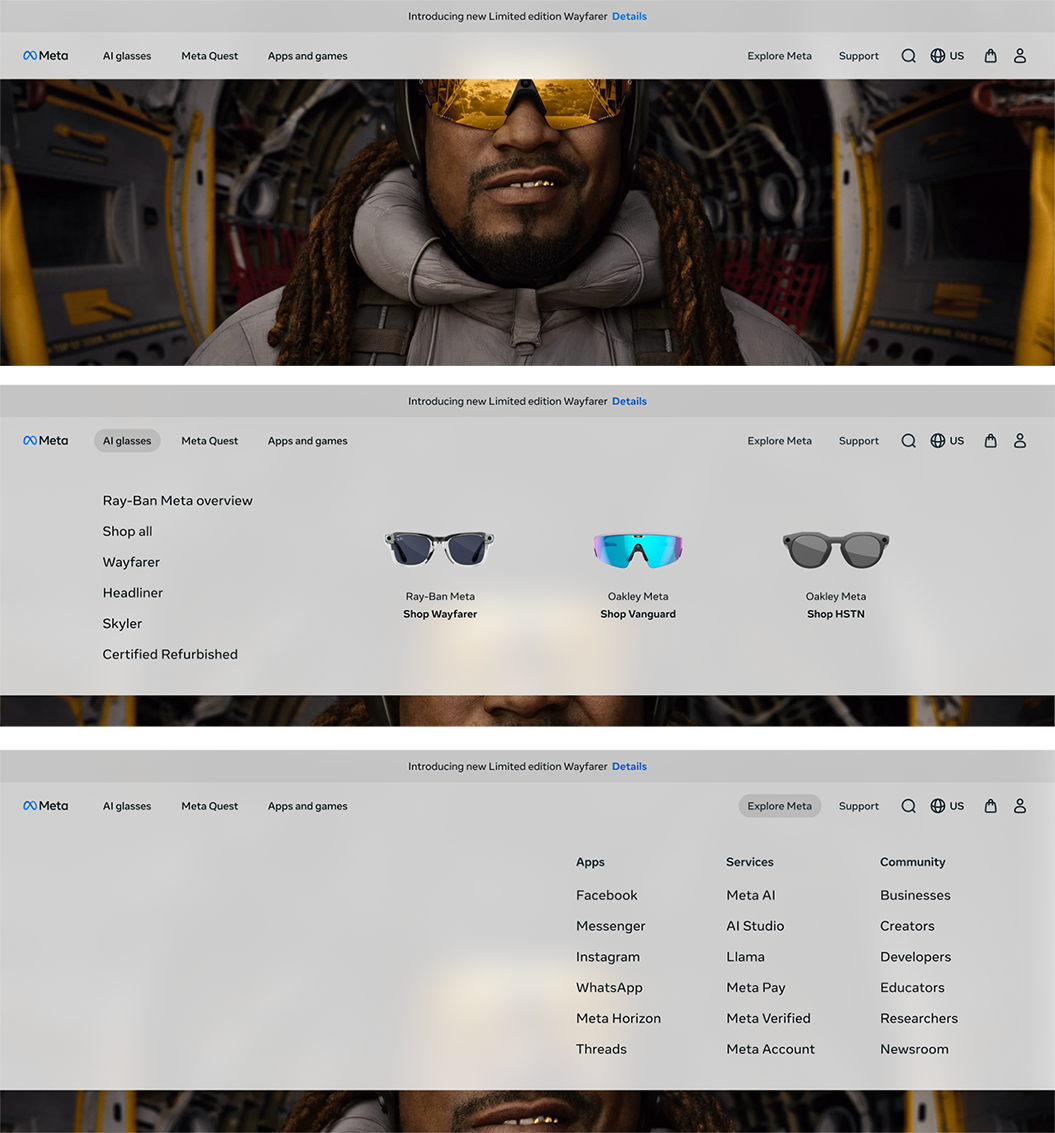Open Educators under Community

(912, 987)
